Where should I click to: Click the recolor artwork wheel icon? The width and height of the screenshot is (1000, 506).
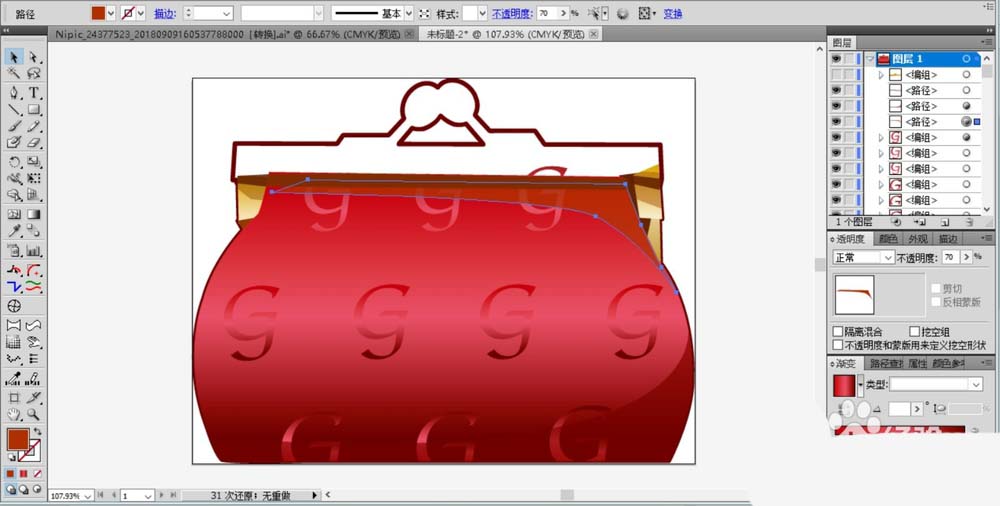[x=622, y=13]
